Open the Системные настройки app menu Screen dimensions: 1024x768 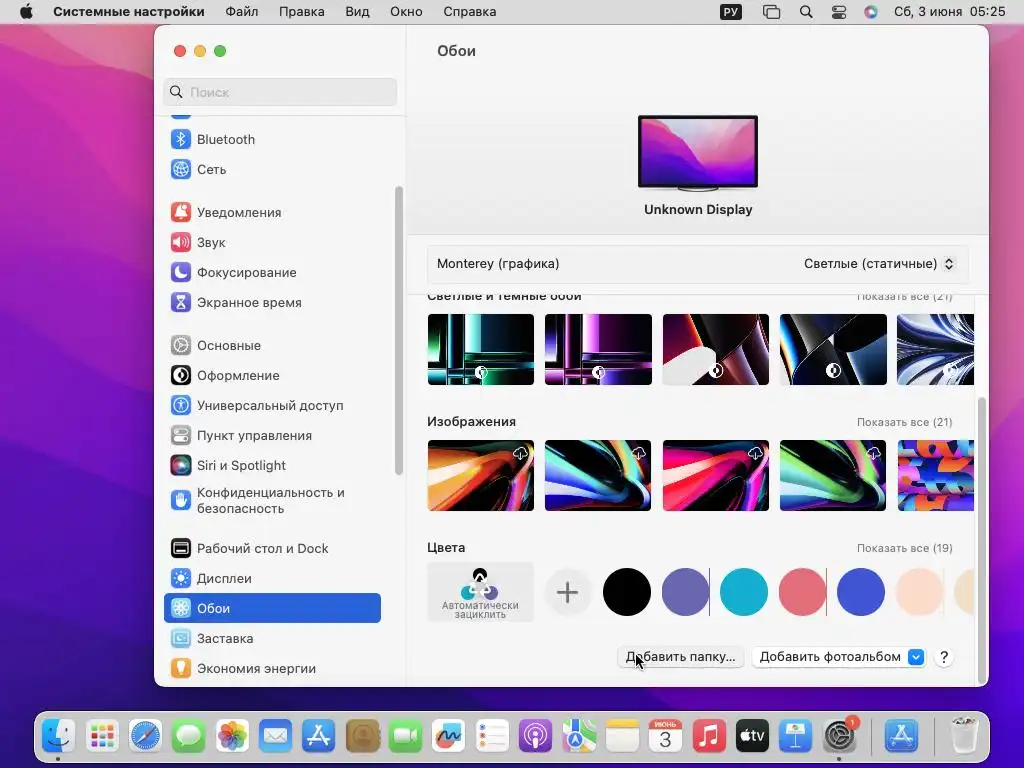129,12
